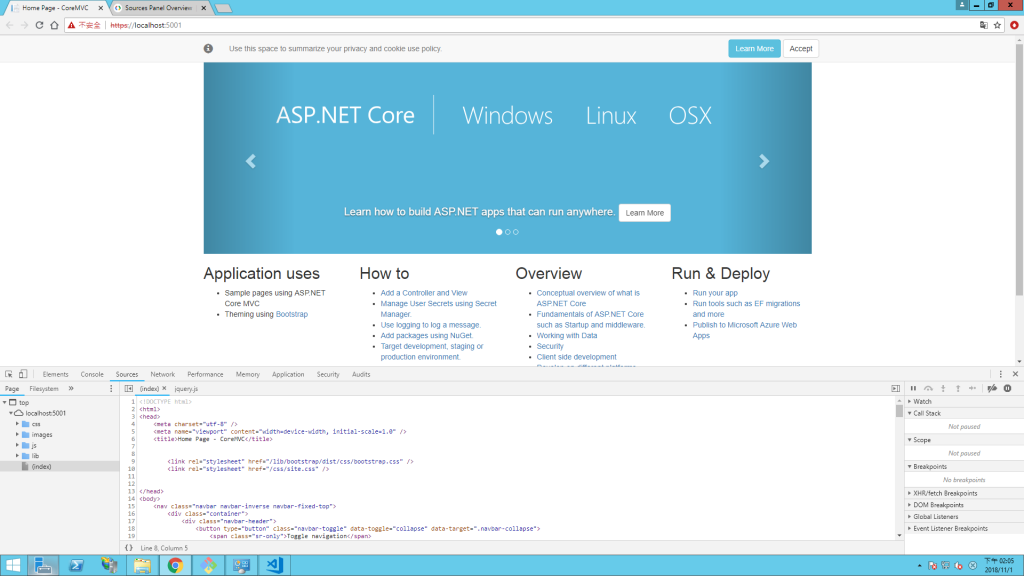Switch to the jquery.js editor tab
This screenshot has height=576, width=1024.
[x=186, y=389]
